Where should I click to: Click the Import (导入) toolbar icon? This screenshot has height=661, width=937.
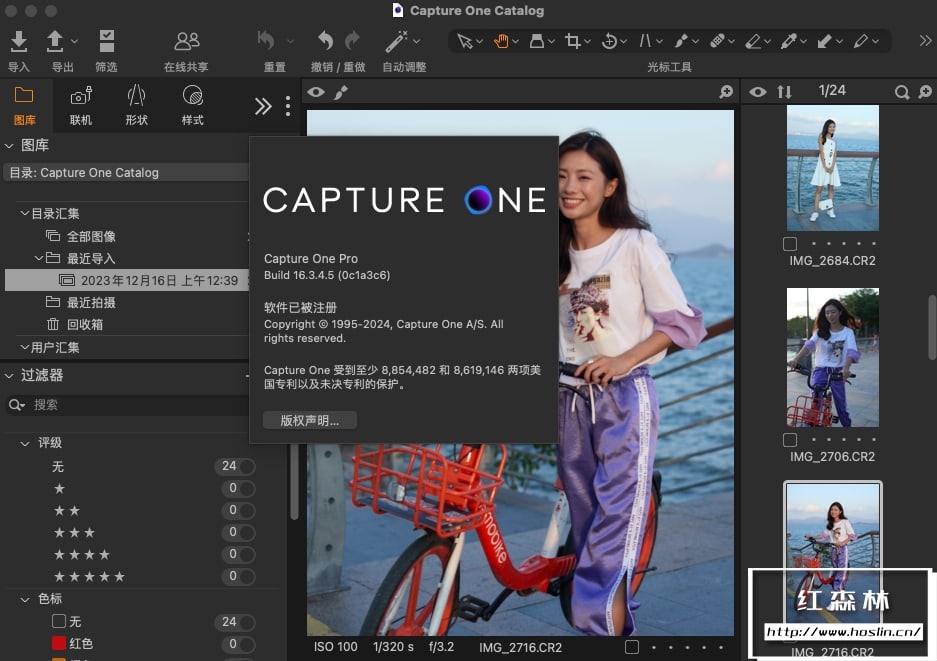[x=18, y=41]
